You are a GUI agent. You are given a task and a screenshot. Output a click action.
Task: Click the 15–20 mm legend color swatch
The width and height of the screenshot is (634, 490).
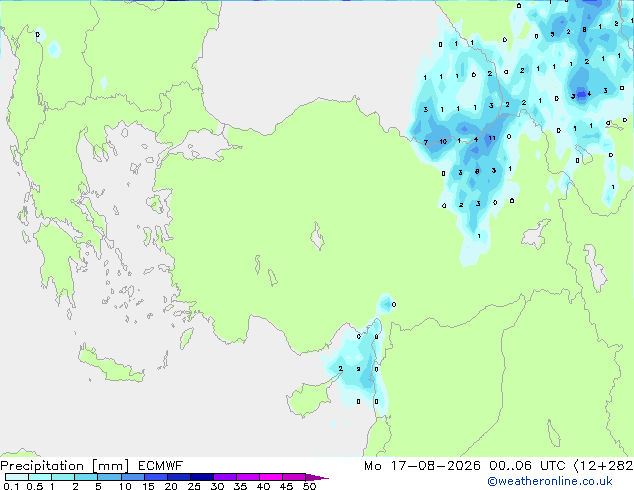pyautogui.click(x=155, y=477)
